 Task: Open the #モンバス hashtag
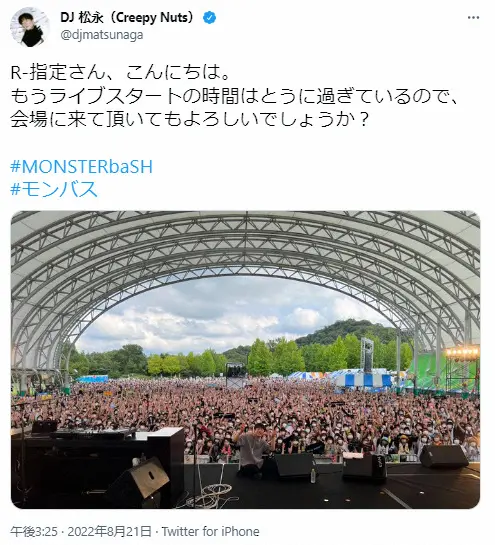pyautogui.click(x=54, y=189)
